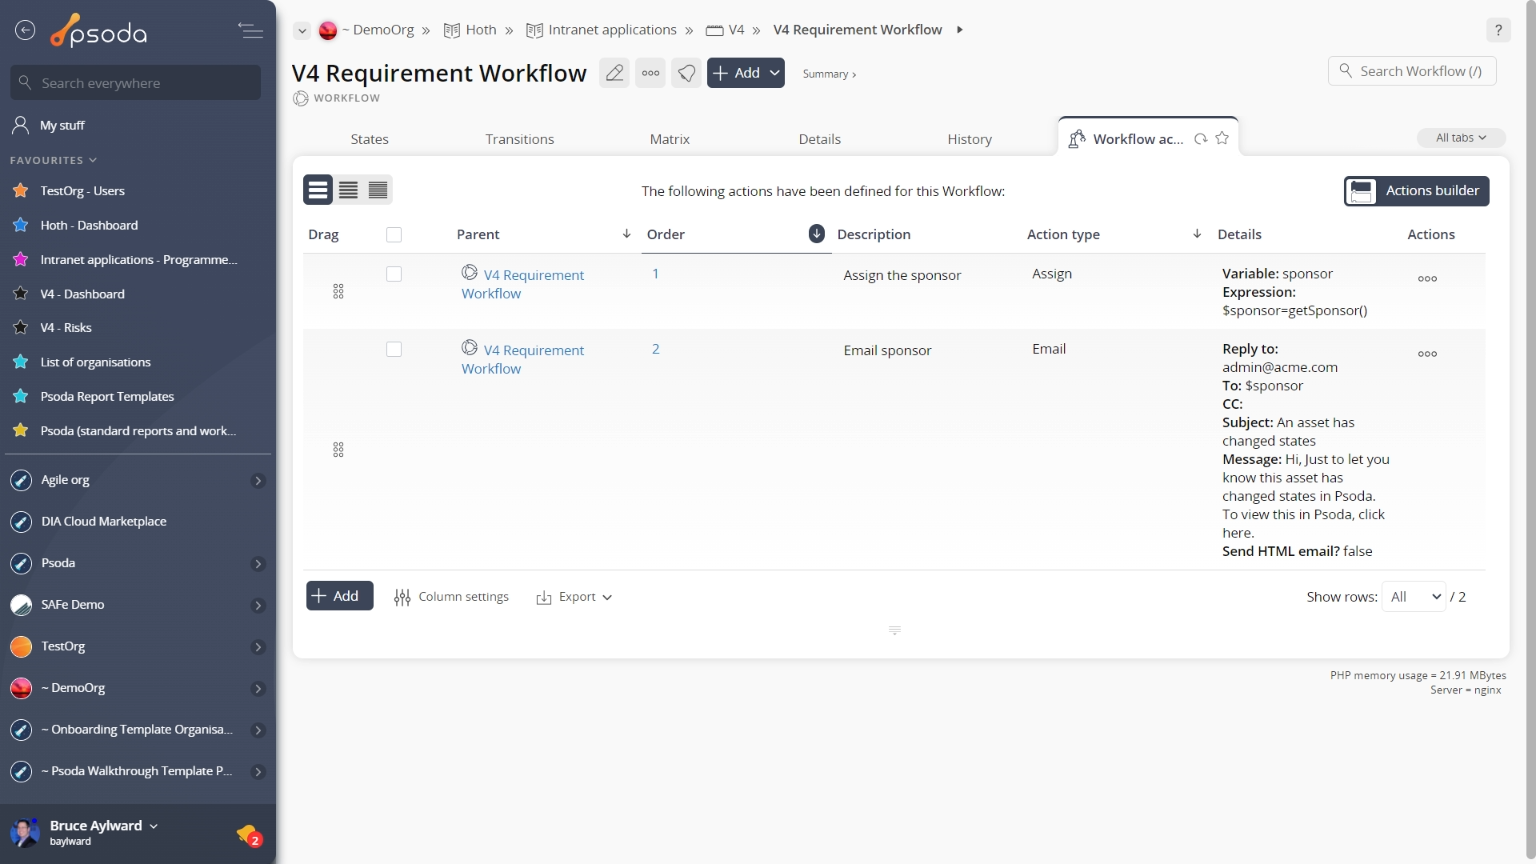Expand the breadcrumb dropdown chevron
The image size is (1536, 864).
pyautogui.click(x=301, y=30)
